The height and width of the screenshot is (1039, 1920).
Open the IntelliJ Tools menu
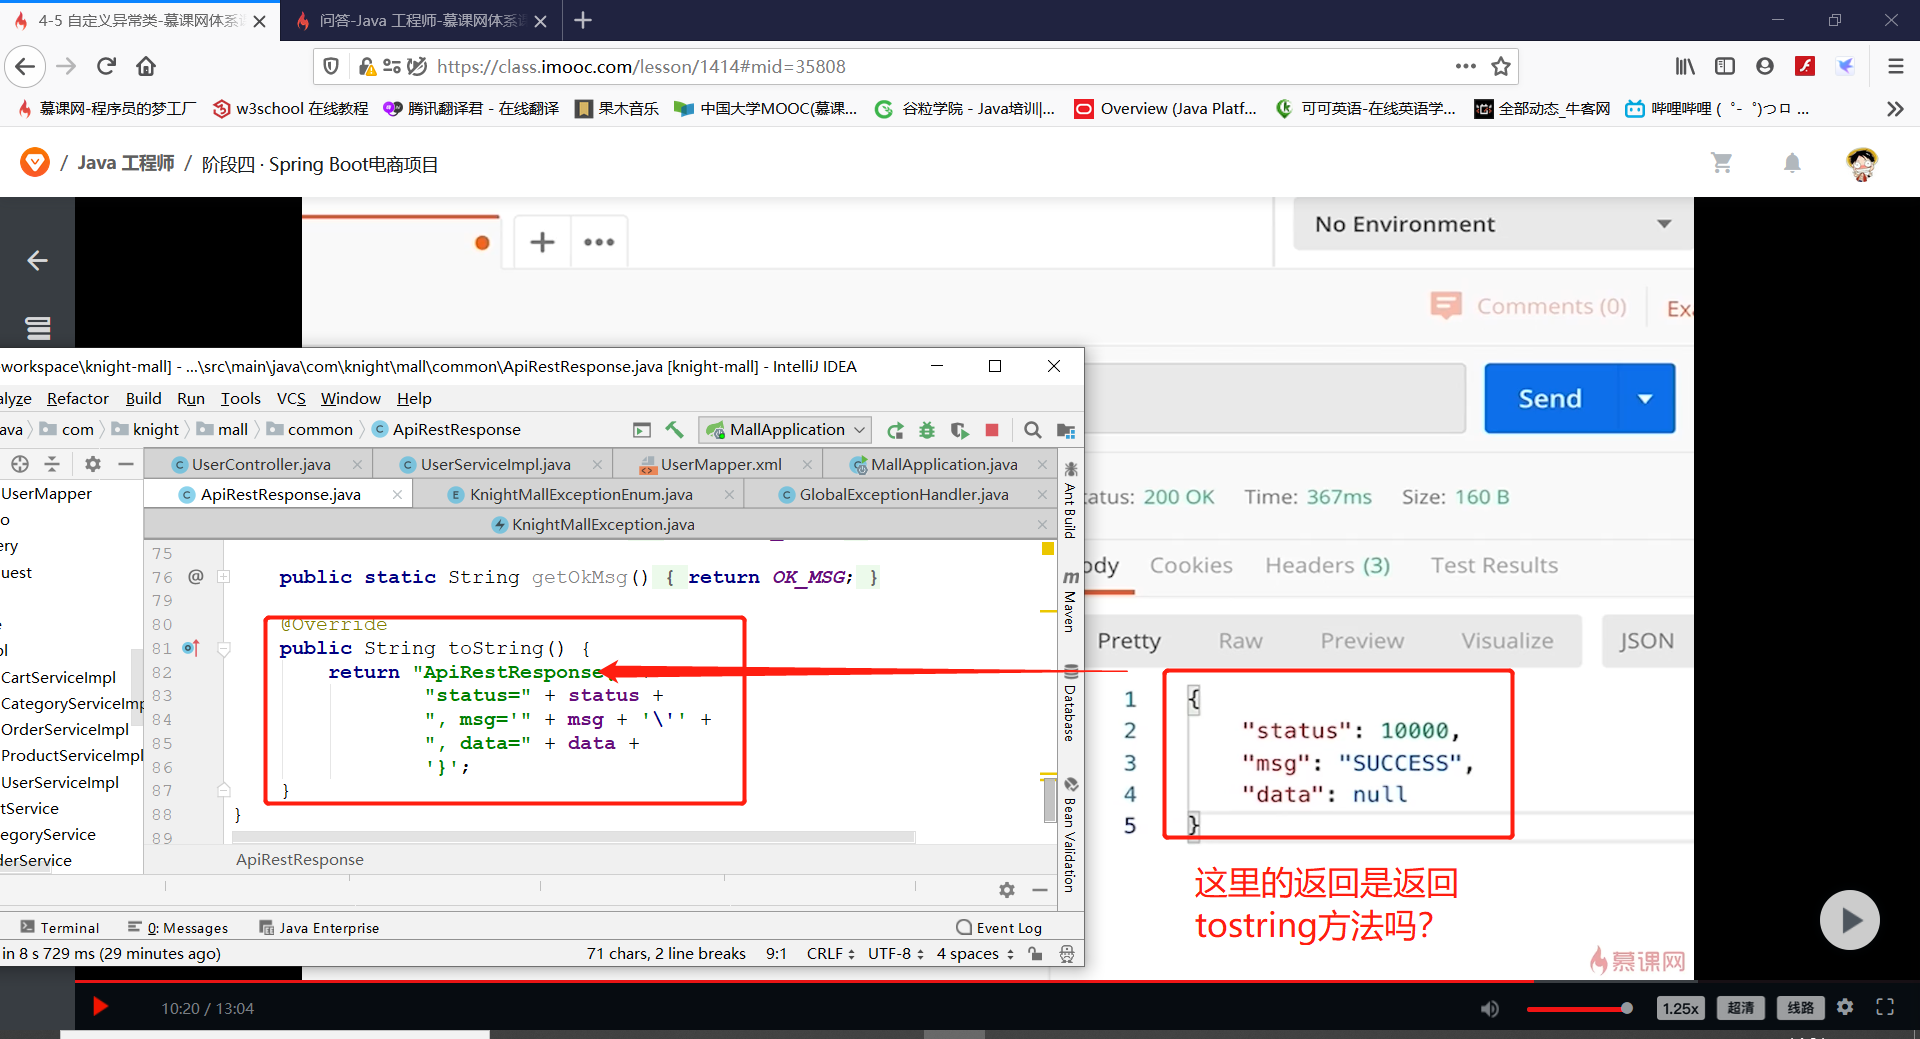pos(240,398)
